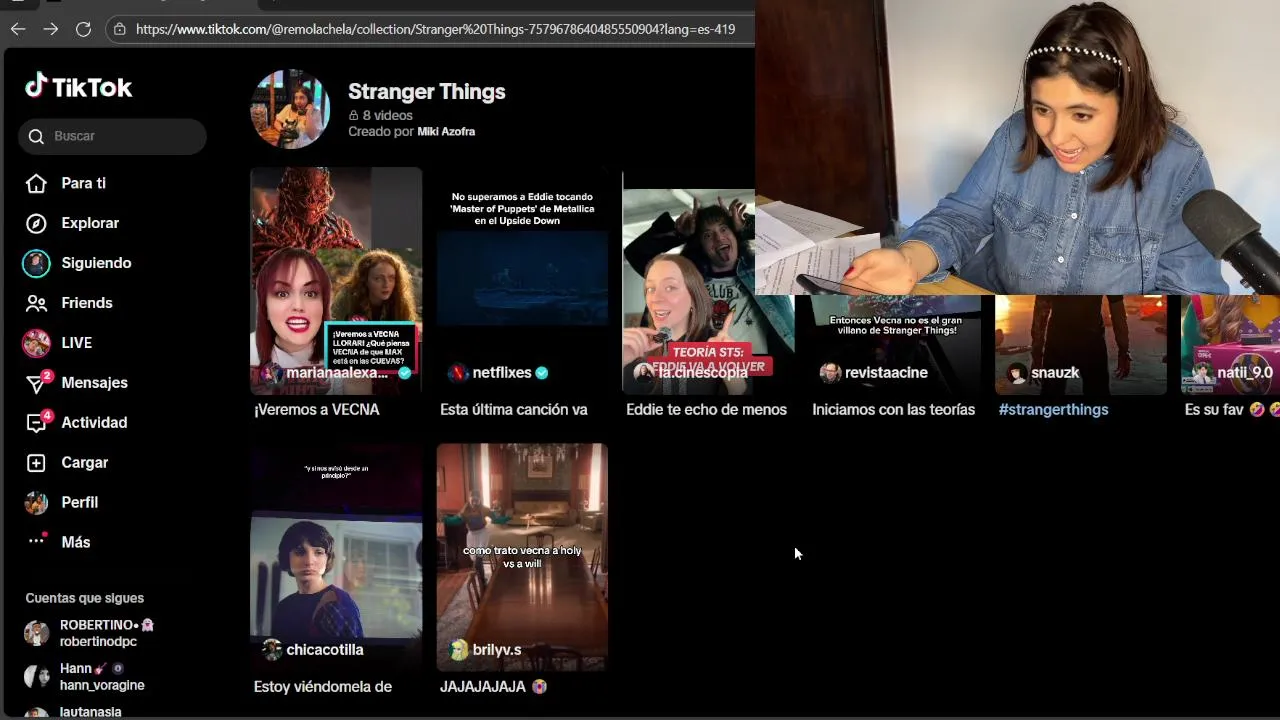
Task: Click the ROBERTINO account avatar
Action: (x=37, y=633)
